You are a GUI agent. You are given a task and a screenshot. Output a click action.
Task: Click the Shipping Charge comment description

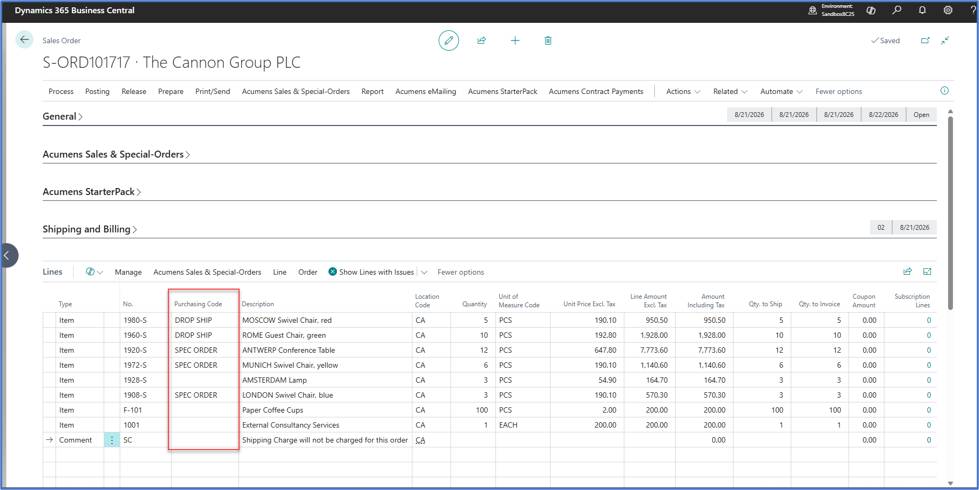[325, 440]
